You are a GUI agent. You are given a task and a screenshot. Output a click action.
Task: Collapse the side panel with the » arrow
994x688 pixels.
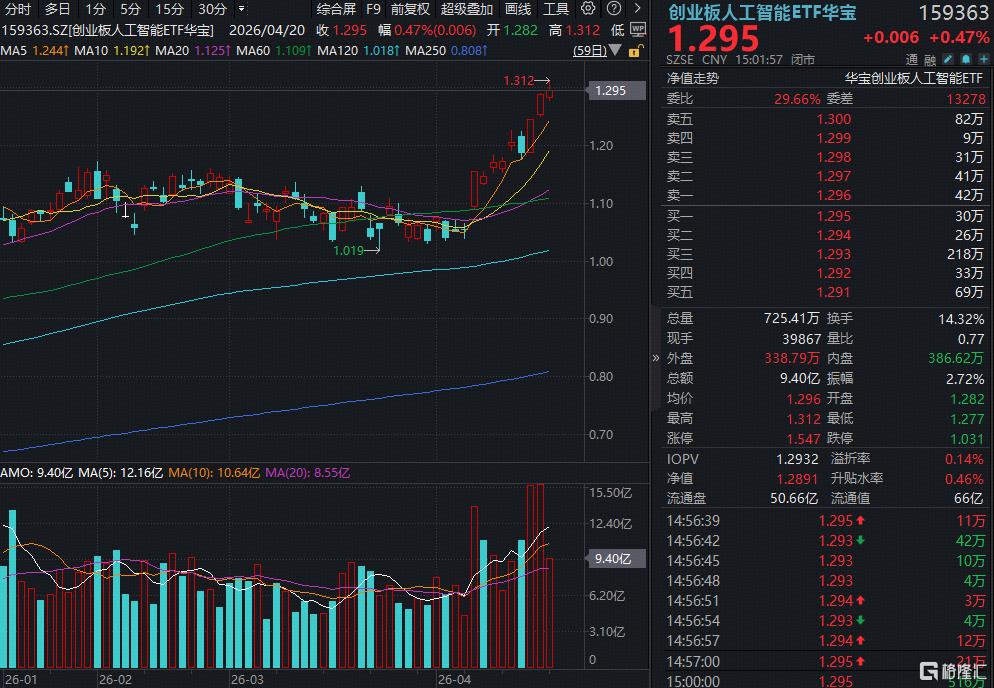coord(655,358)
